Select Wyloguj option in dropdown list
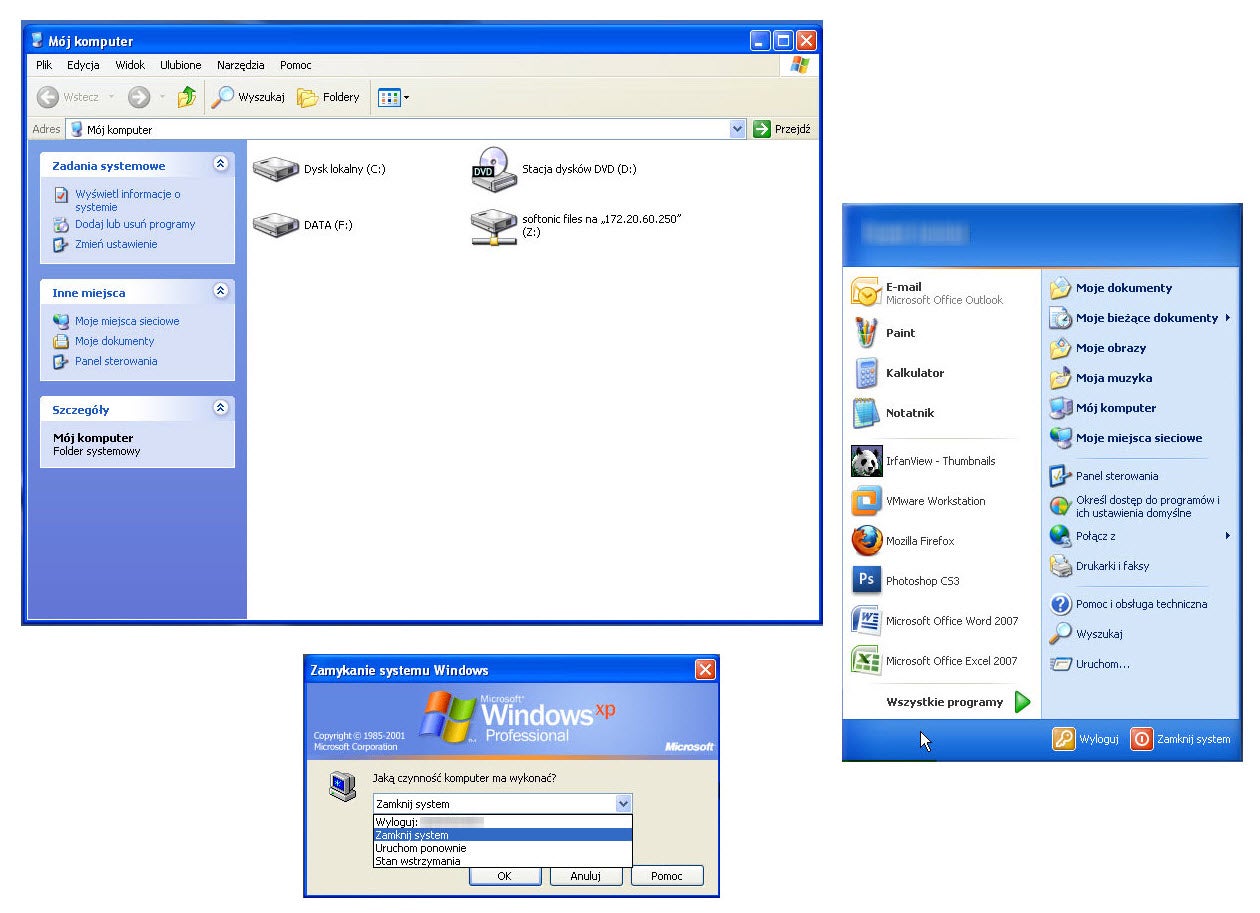Viewport: 1260px width, 913px height. (503, 821)
